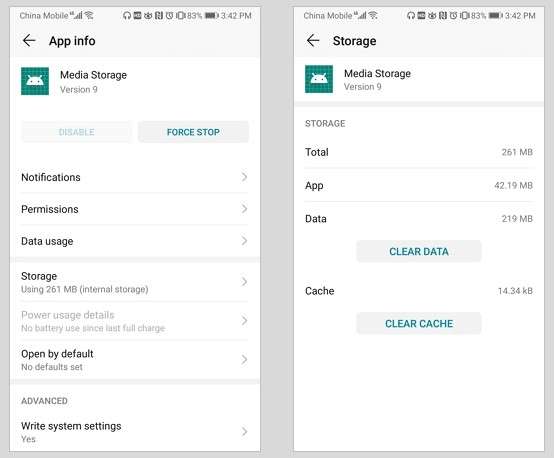Viewport: 554px width, 458px height.
Task: Tap CLEAR CACHE button
Action: (419, 323)
